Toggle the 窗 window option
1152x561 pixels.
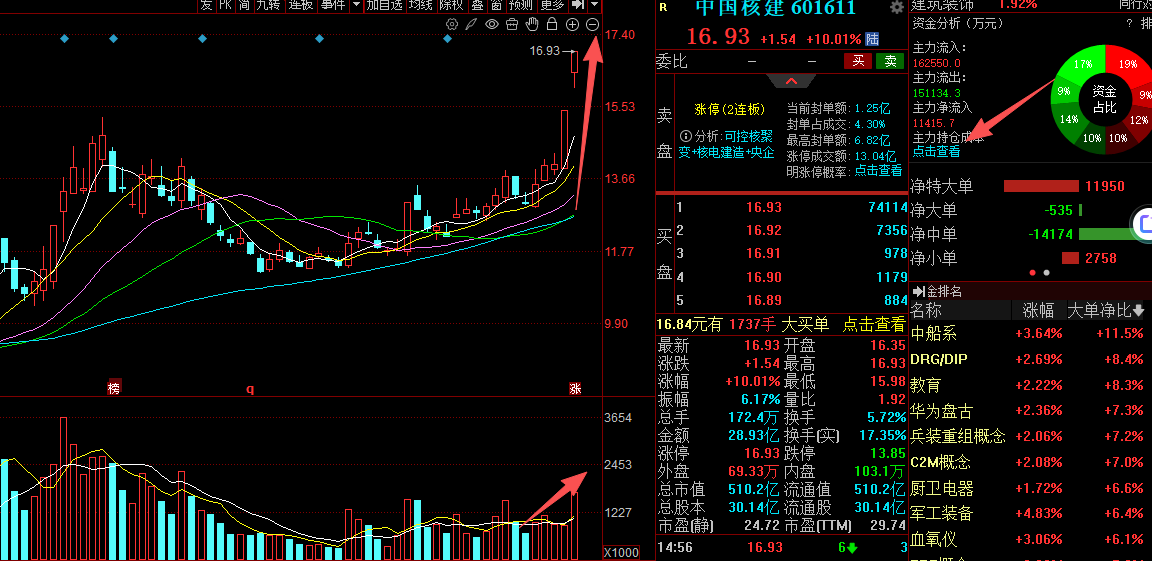point(497,5)
